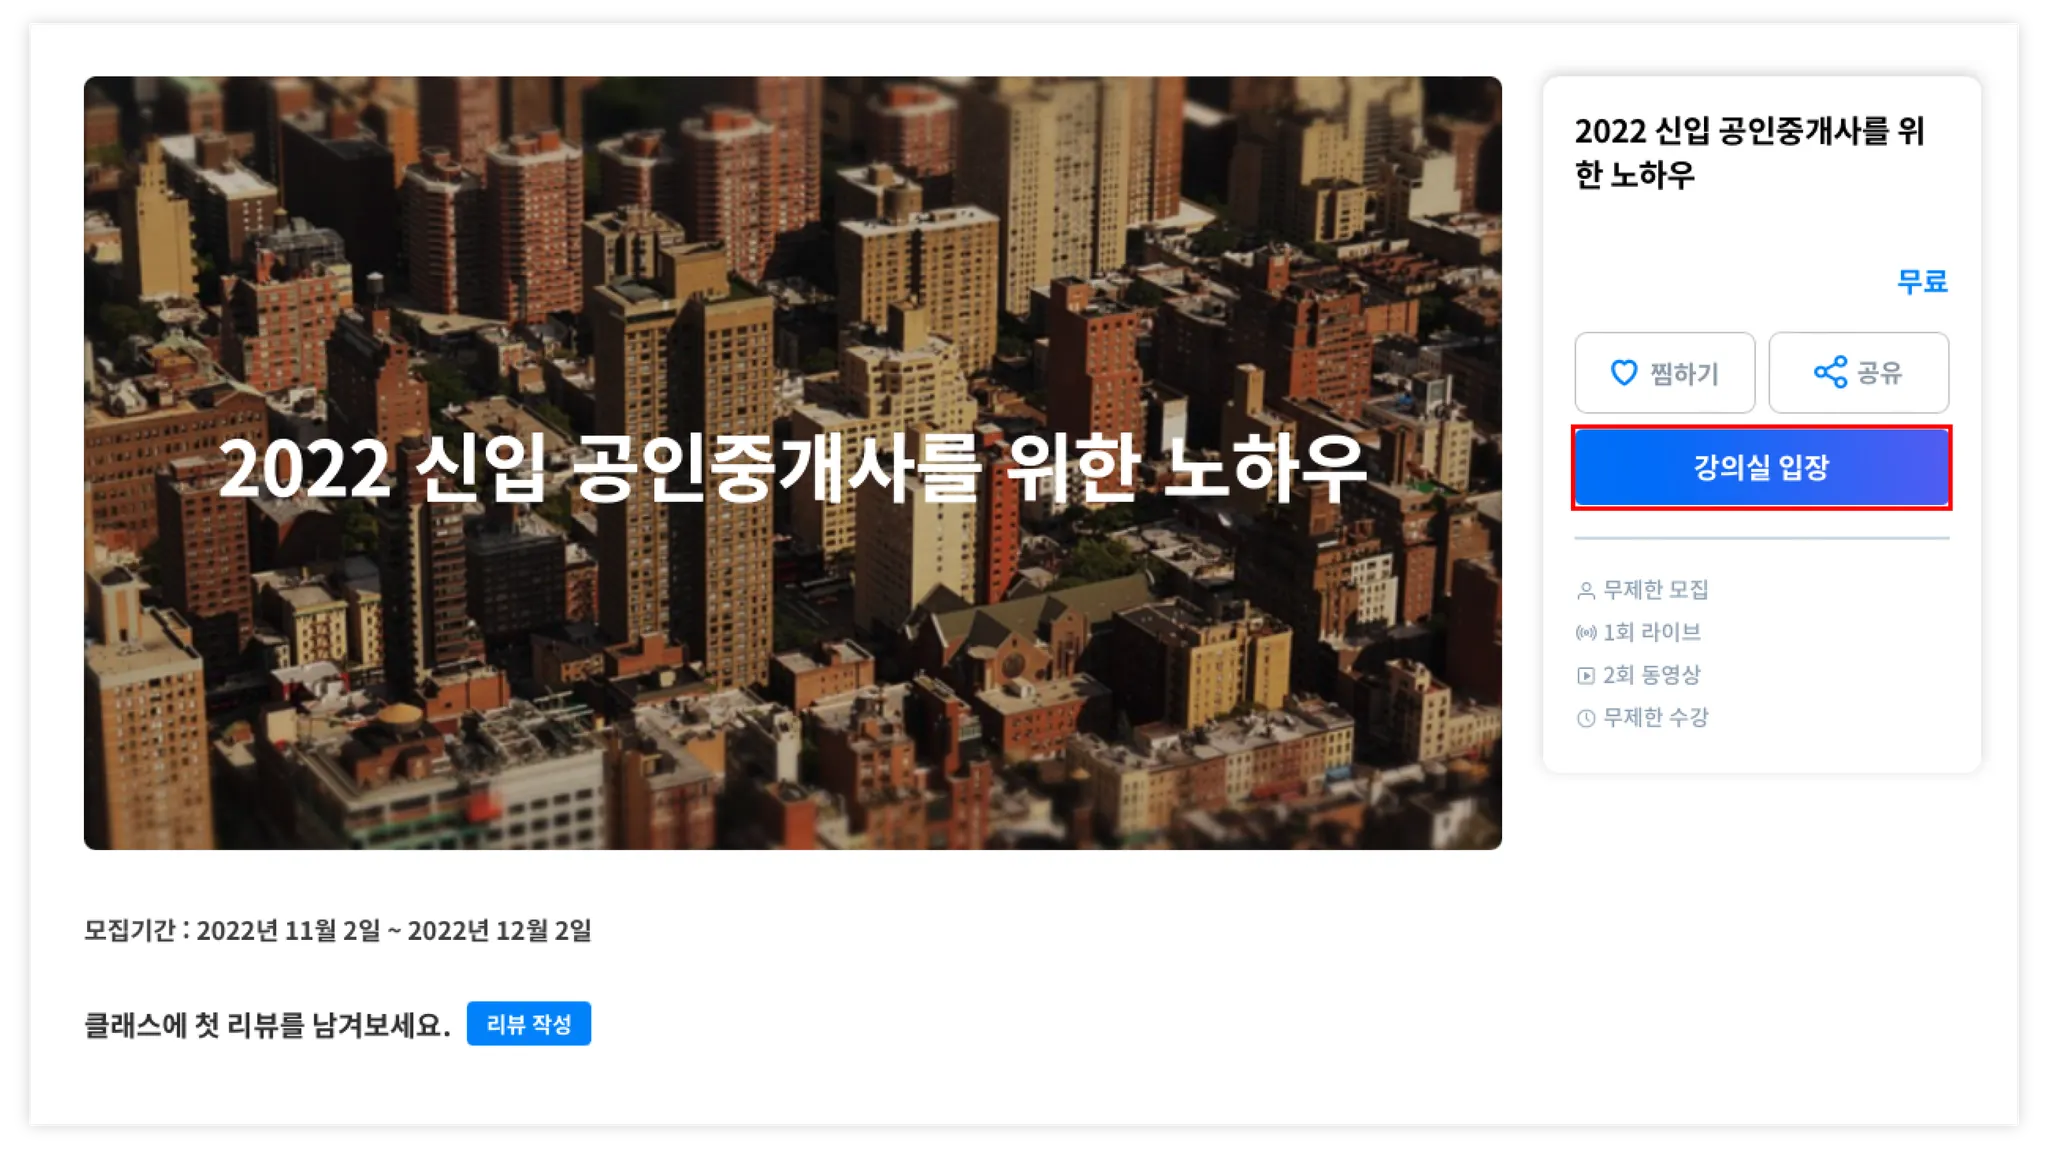Click the 클래스에 첫 리뷰를 남겨보세요 text
Screen dimensions: 2048x1149
click(267, 1025)
